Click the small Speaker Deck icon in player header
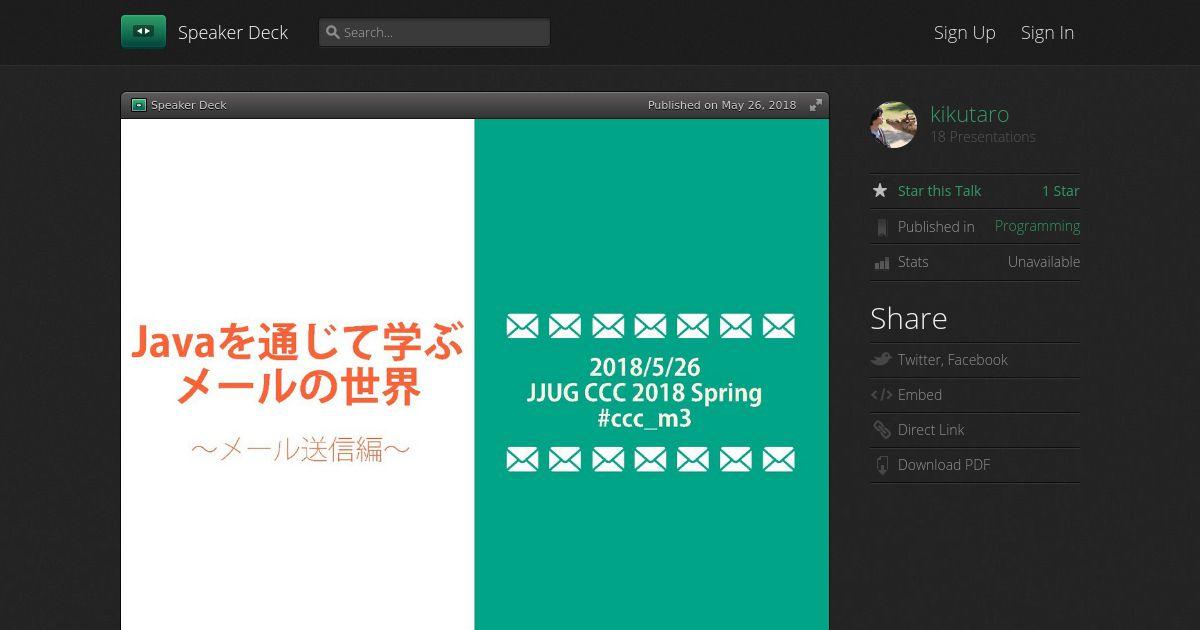 pos(139,105)
